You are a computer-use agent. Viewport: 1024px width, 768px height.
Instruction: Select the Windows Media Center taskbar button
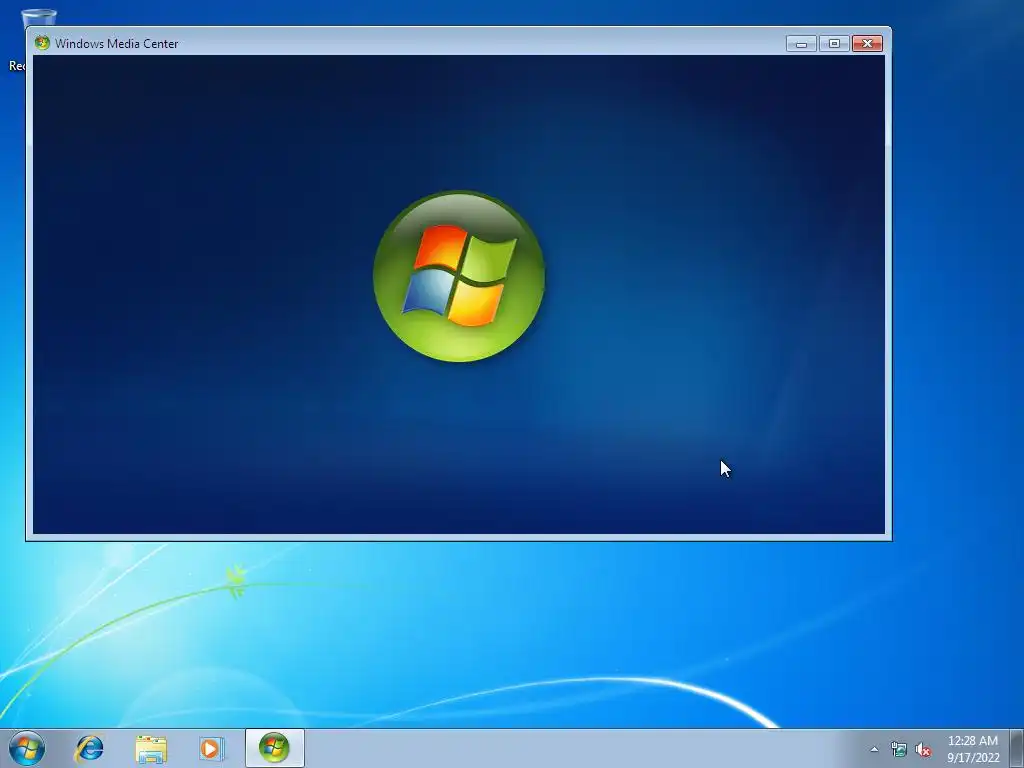[274, 748]
